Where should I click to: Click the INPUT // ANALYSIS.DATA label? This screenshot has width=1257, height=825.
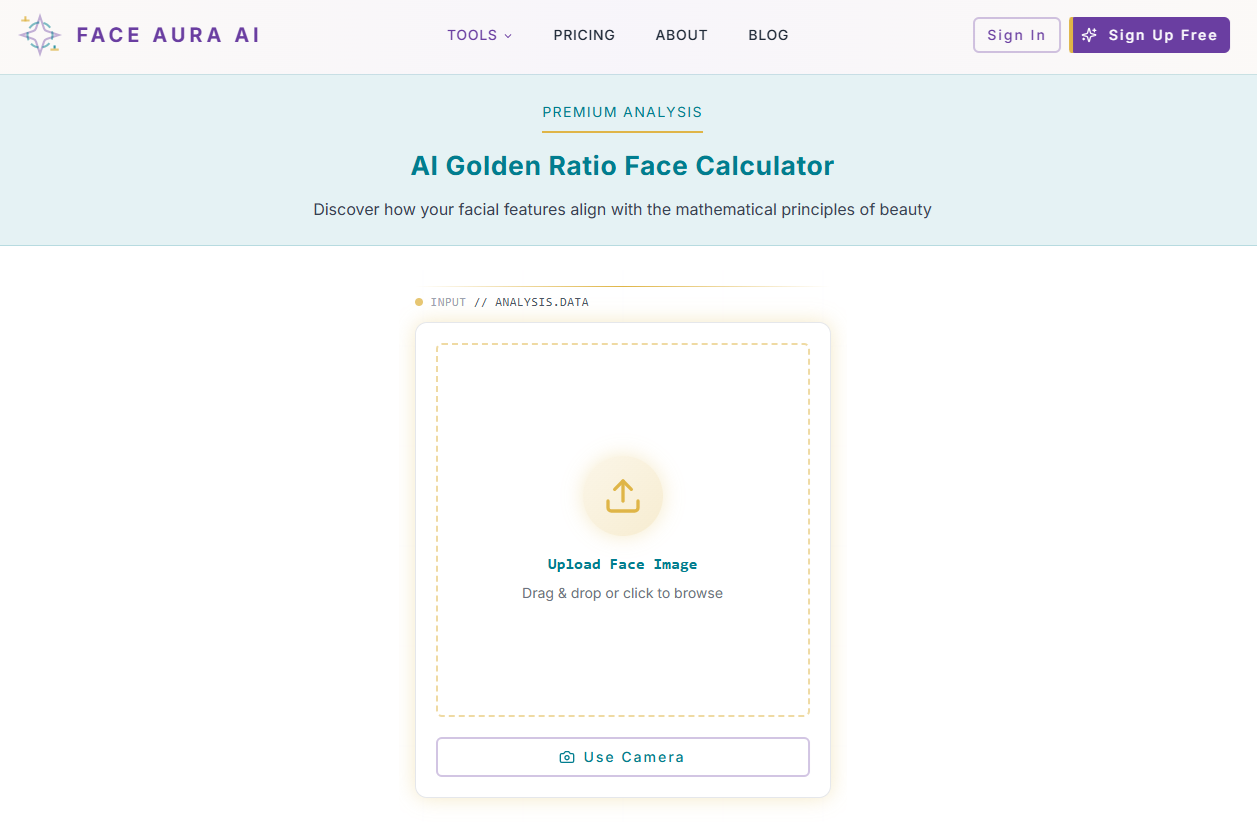(x=509, y=302)
